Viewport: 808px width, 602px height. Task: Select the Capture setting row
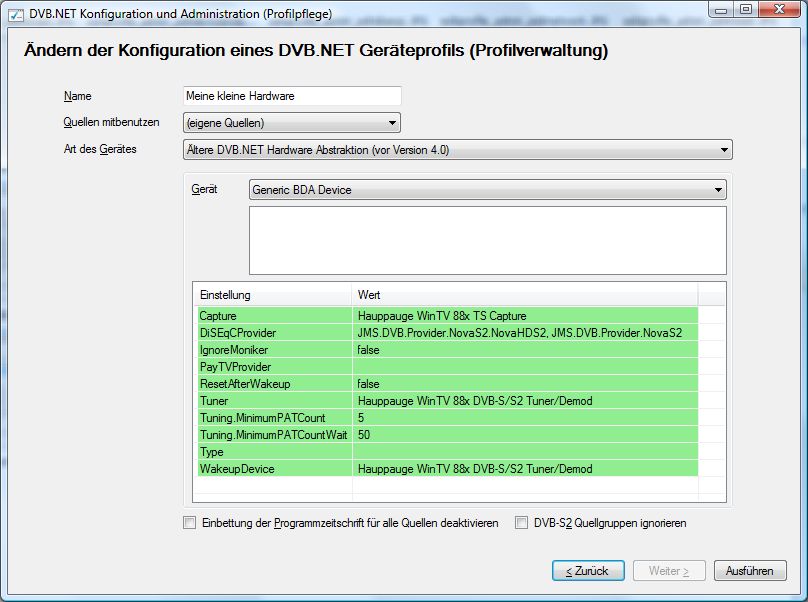click(274, 316)
